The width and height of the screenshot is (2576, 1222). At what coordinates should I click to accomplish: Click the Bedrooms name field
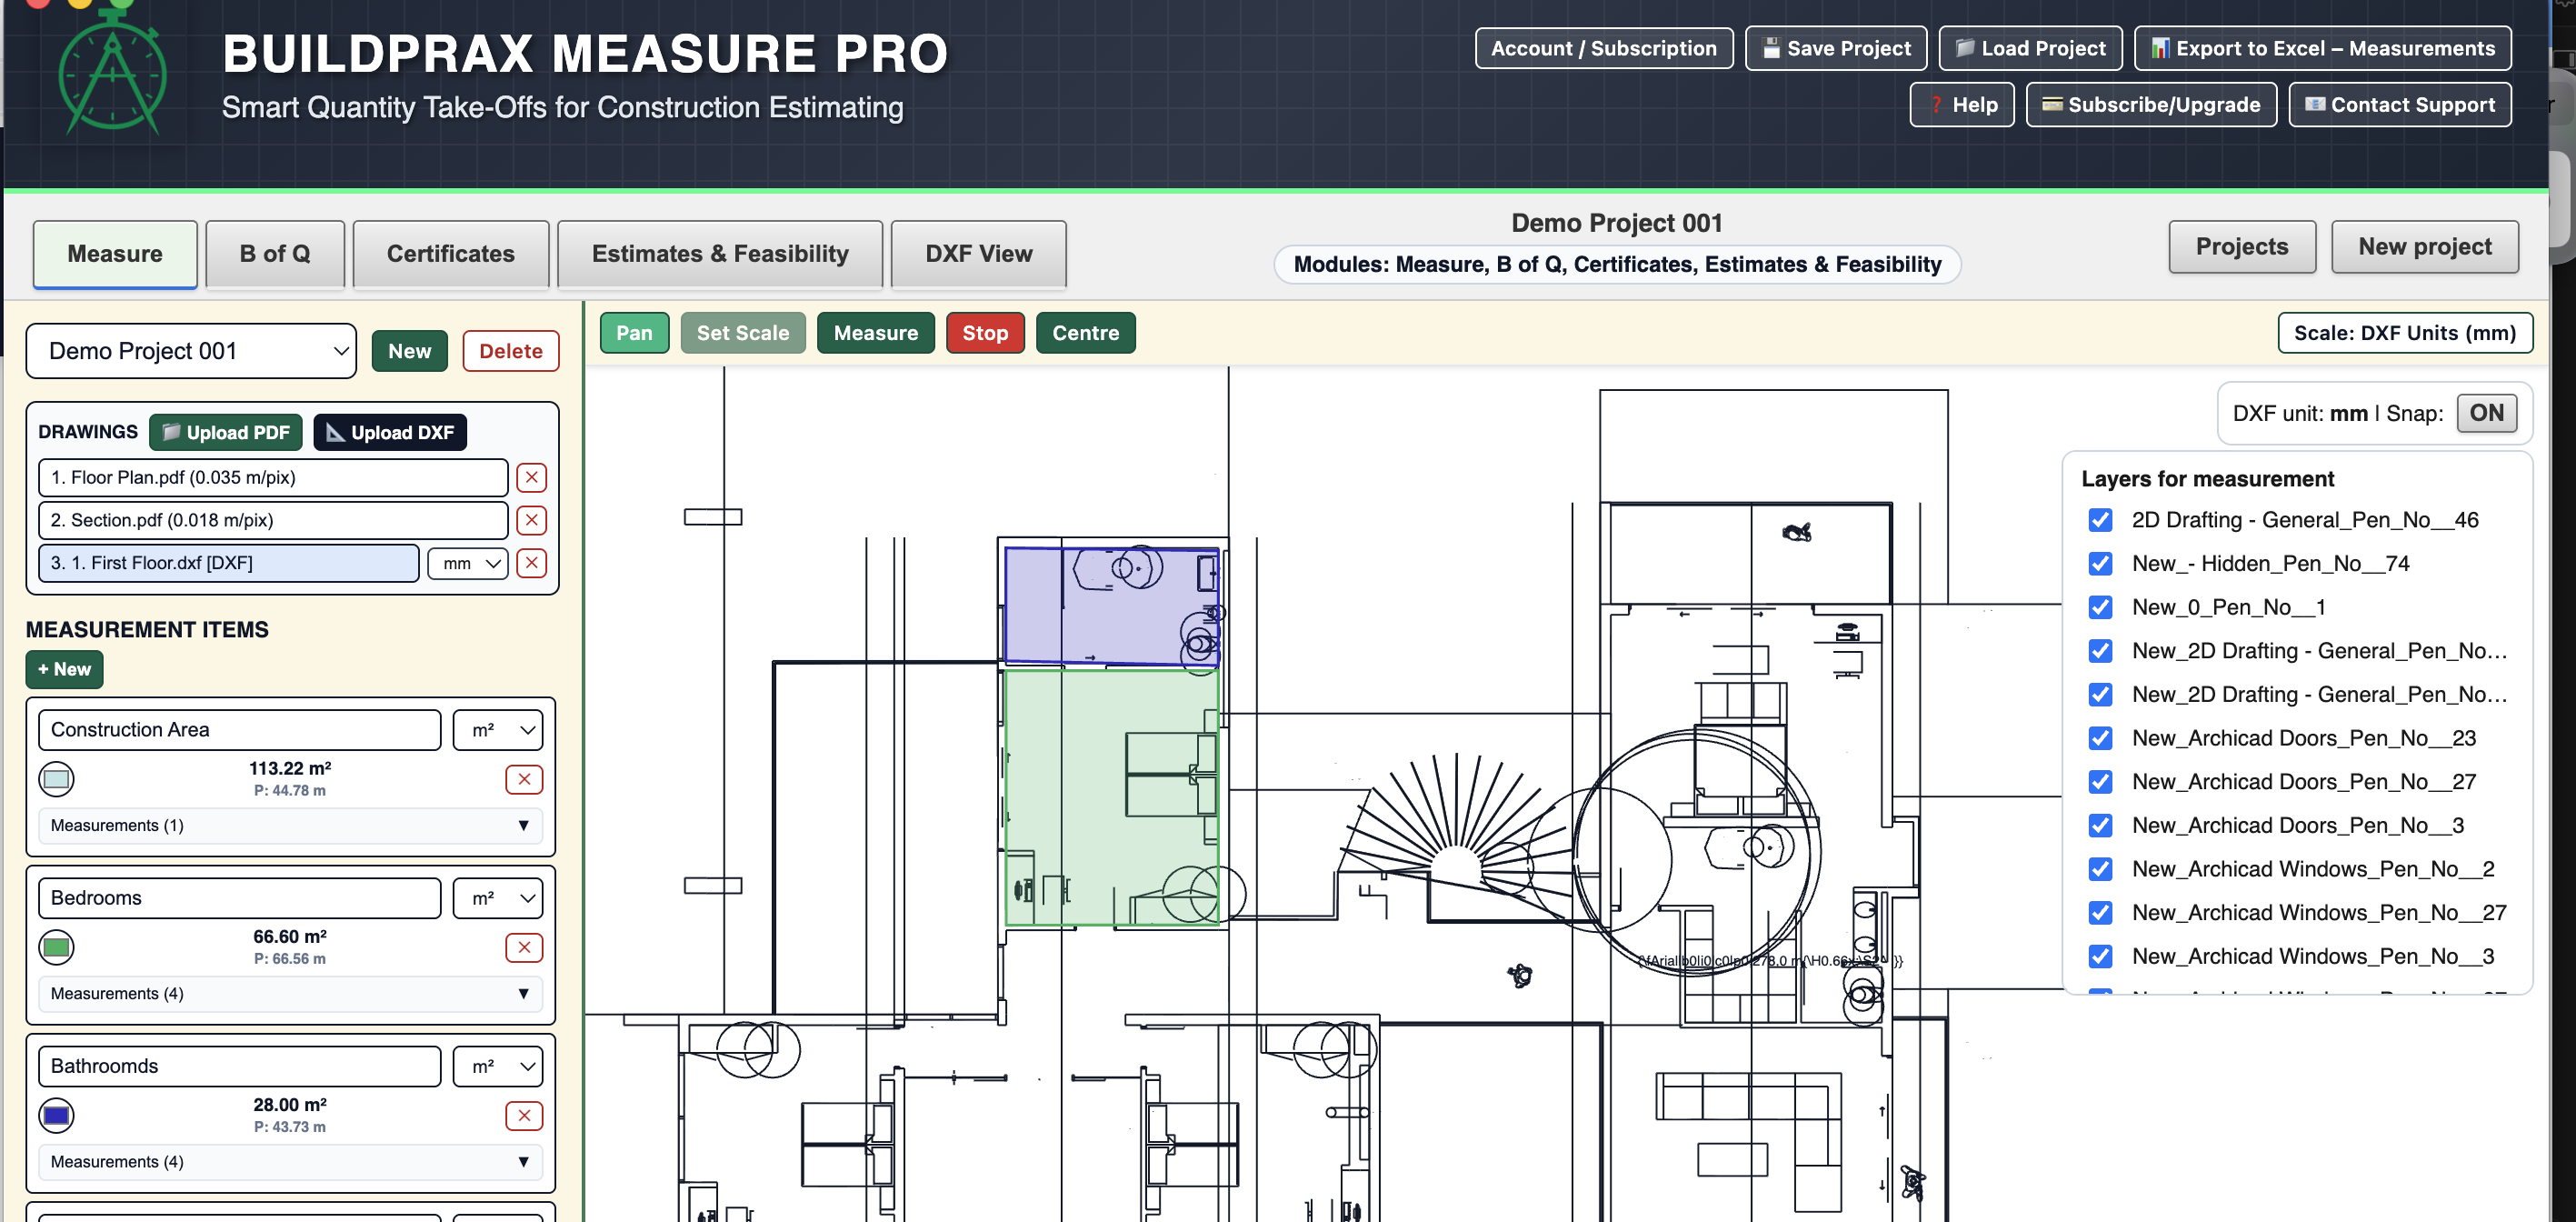240,898
